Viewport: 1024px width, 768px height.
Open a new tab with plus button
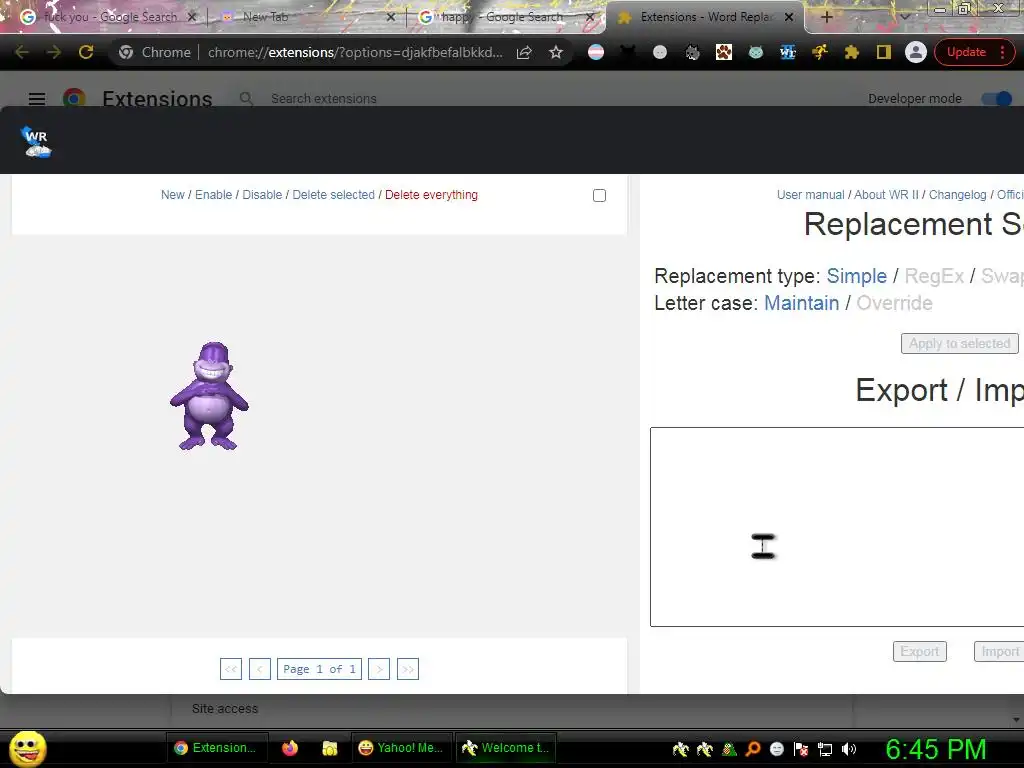(826, 17)
